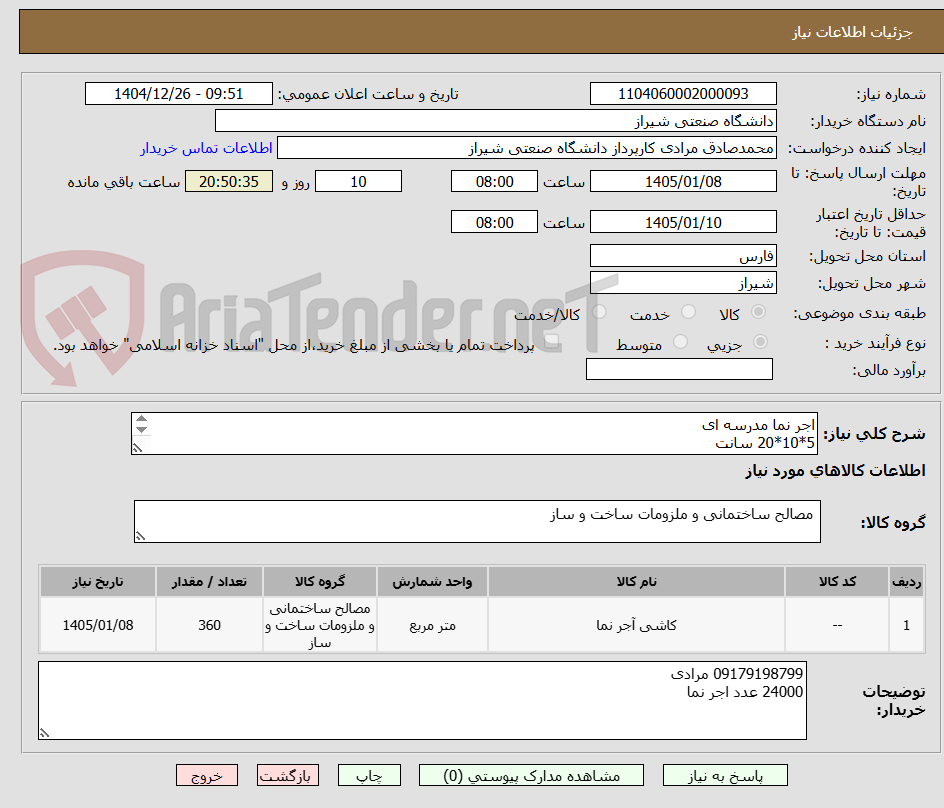This screenshot has width=944, height=808.
Task: Click row number cell 1
Action: [906, 625]
